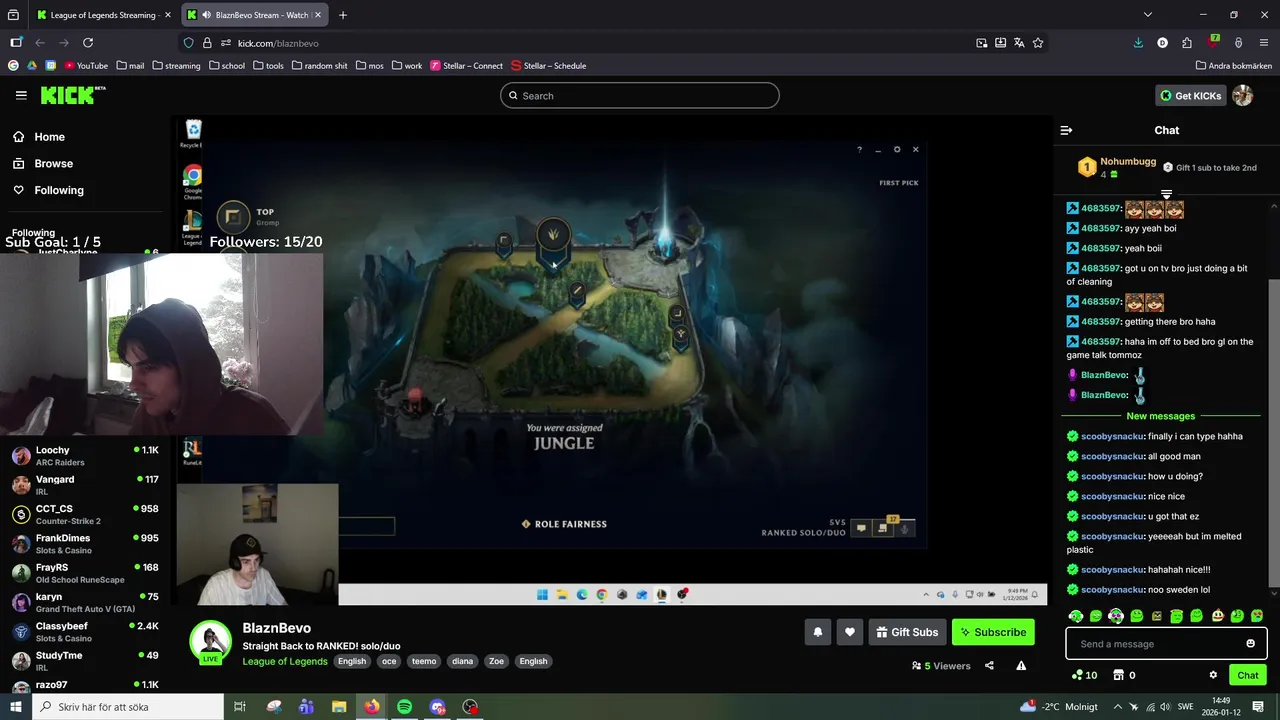Report stream via warning triangle icon
1280x720 pixels.
click(x=1021, y=666)
